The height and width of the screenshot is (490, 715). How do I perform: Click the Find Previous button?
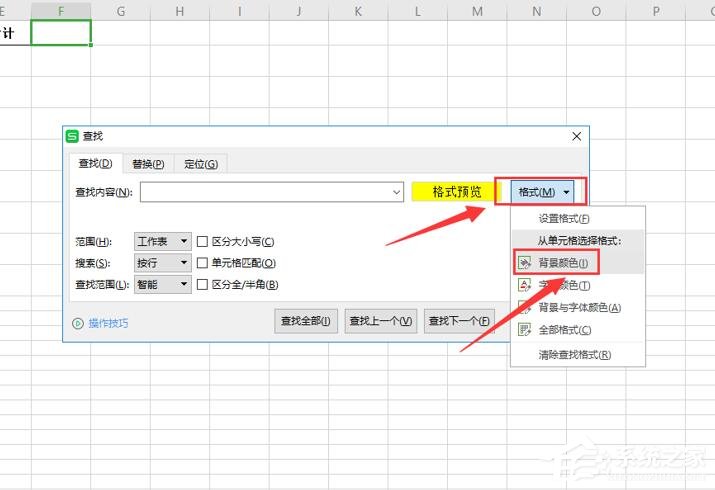[381, 321]
